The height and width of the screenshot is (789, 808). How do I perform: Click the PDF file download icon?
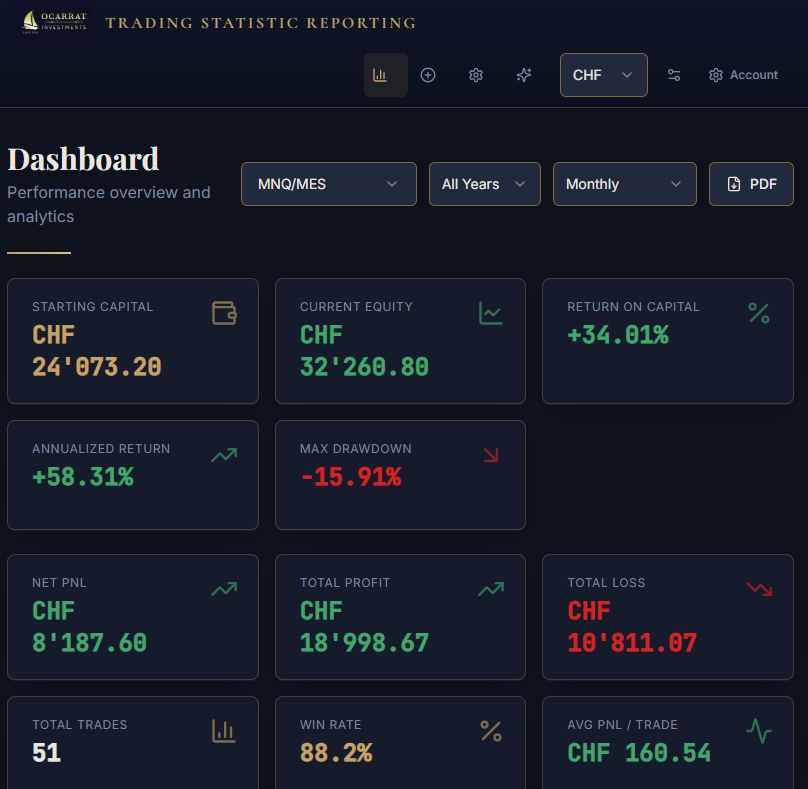click(734, 184)
